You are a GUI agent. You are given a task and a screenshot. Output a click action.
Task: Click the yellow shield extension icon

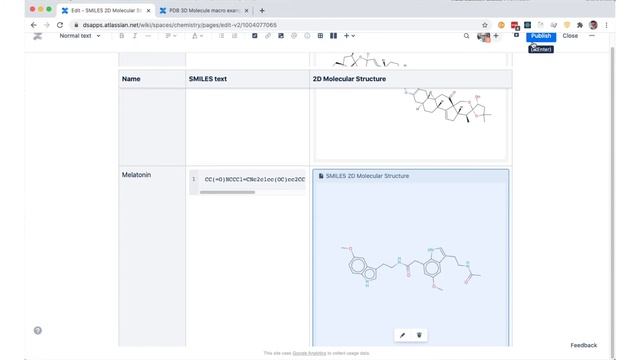click(x=567, y=25)
